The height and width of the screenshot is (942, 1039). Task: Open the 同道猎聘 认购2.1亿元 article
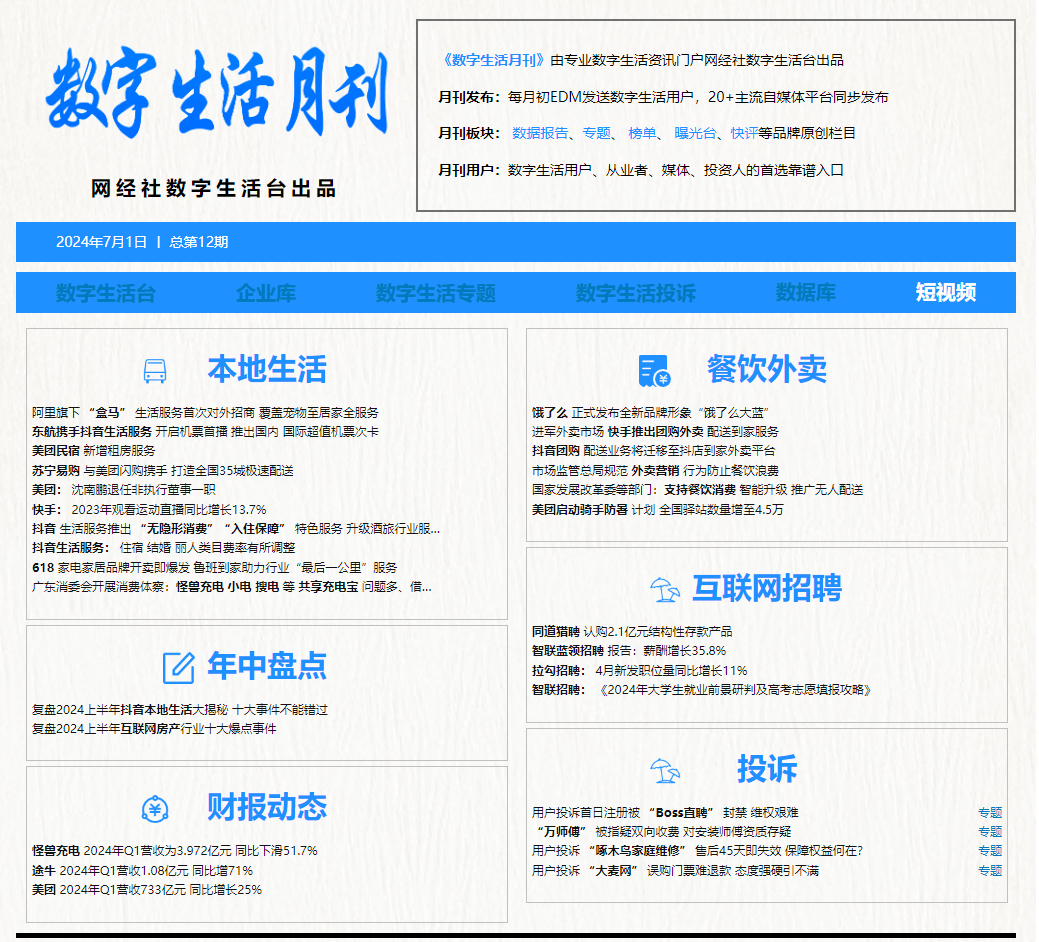pyautogui.click(x=632, y=632)
